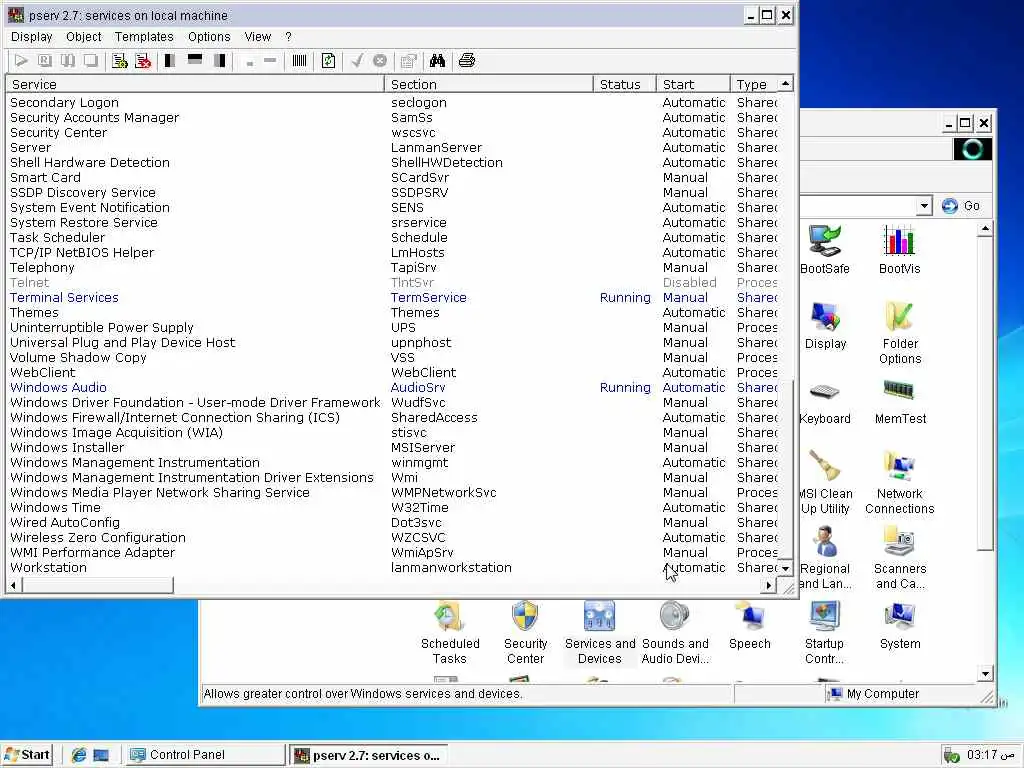Select the Windows Audio service row
Screen dimensions: 1024x768
(x=392, y=388)
